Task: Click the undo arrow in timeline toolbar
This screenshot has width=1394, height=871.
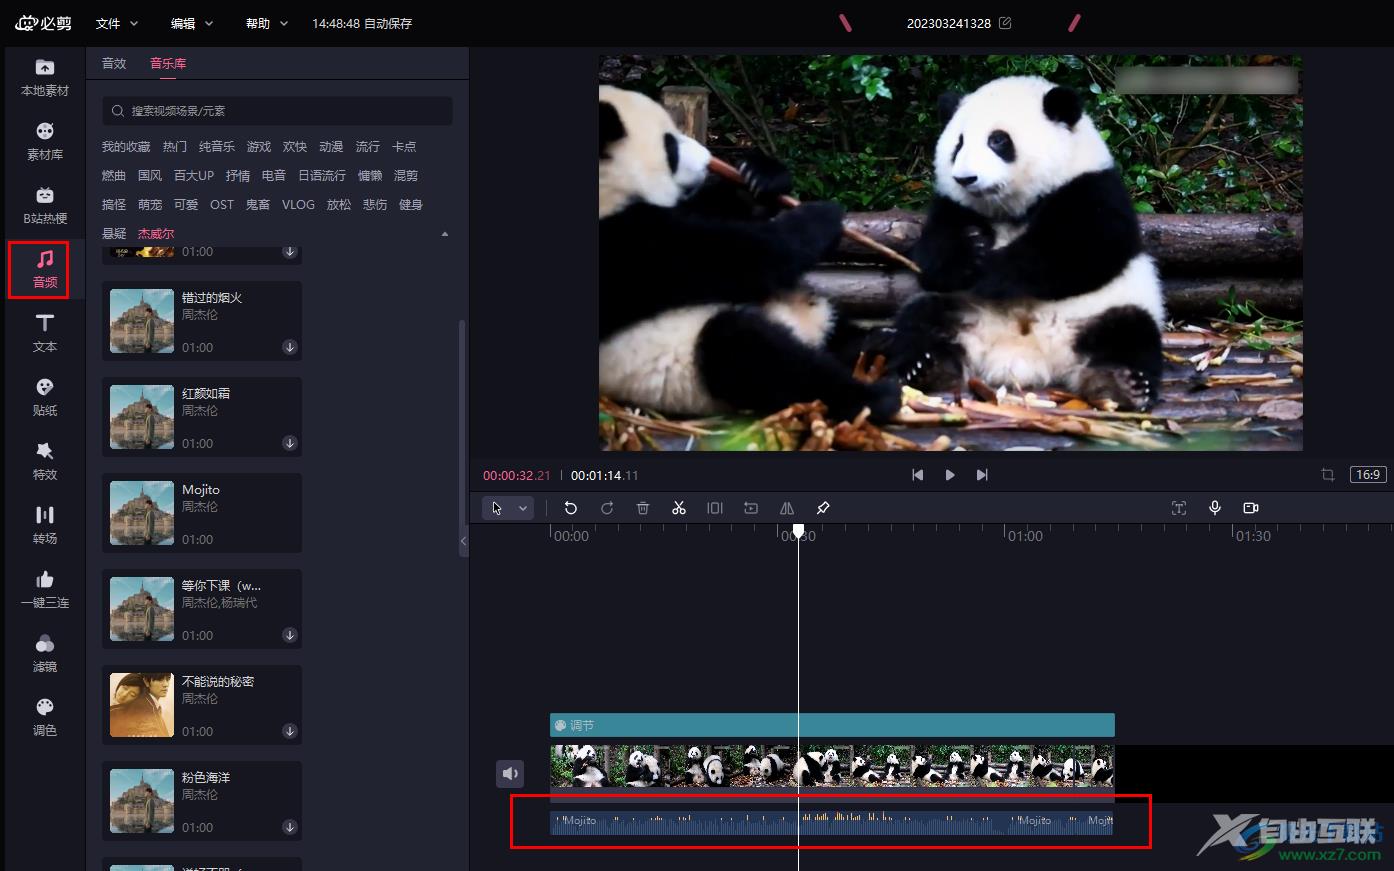Action: coord(571,508)
